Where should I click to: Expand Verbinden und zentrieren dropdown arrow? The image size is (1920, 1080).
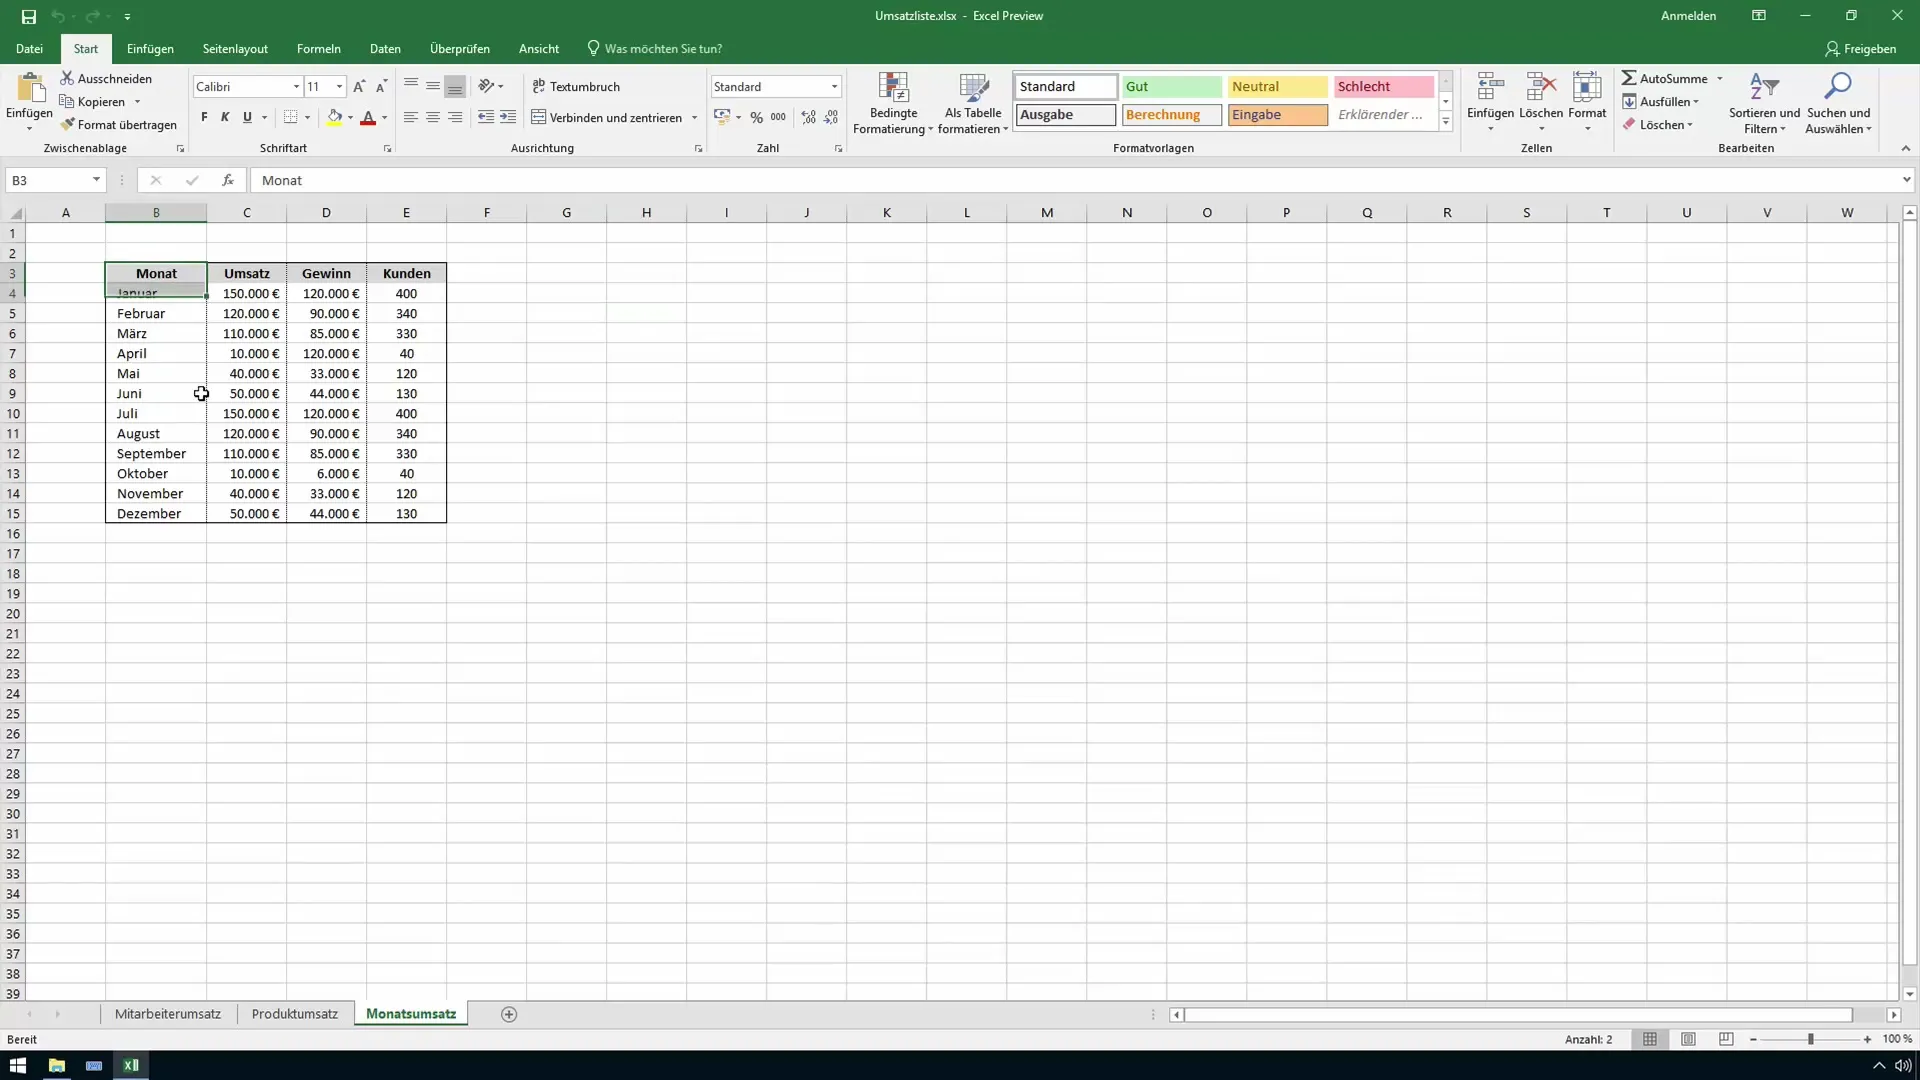coord(694,118)
